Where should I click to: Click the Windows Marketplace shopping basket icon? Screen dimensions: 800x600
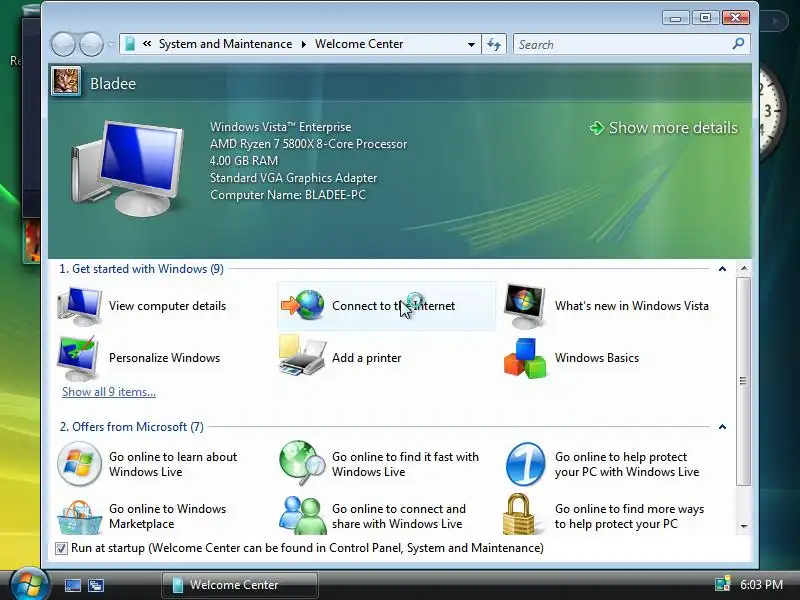pos(79,516)
